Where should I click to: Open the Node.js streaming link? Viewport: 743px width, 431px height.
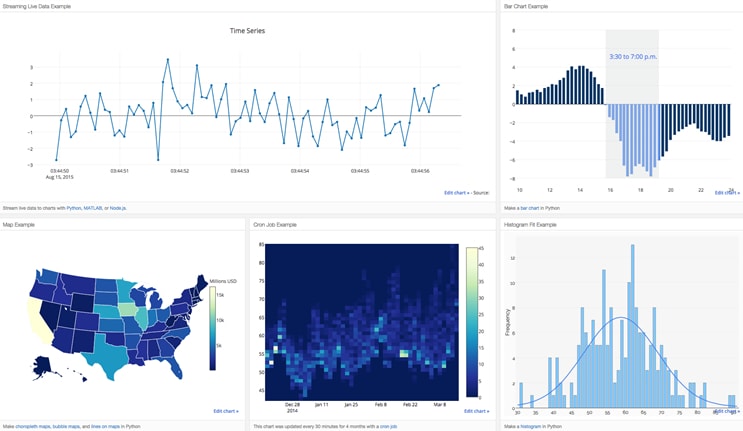118,208
